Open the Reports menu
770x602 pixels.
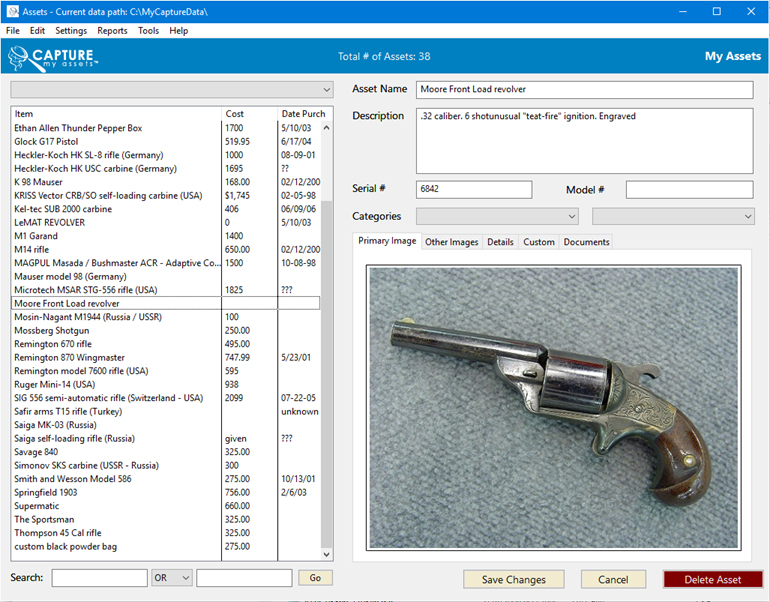112,31
